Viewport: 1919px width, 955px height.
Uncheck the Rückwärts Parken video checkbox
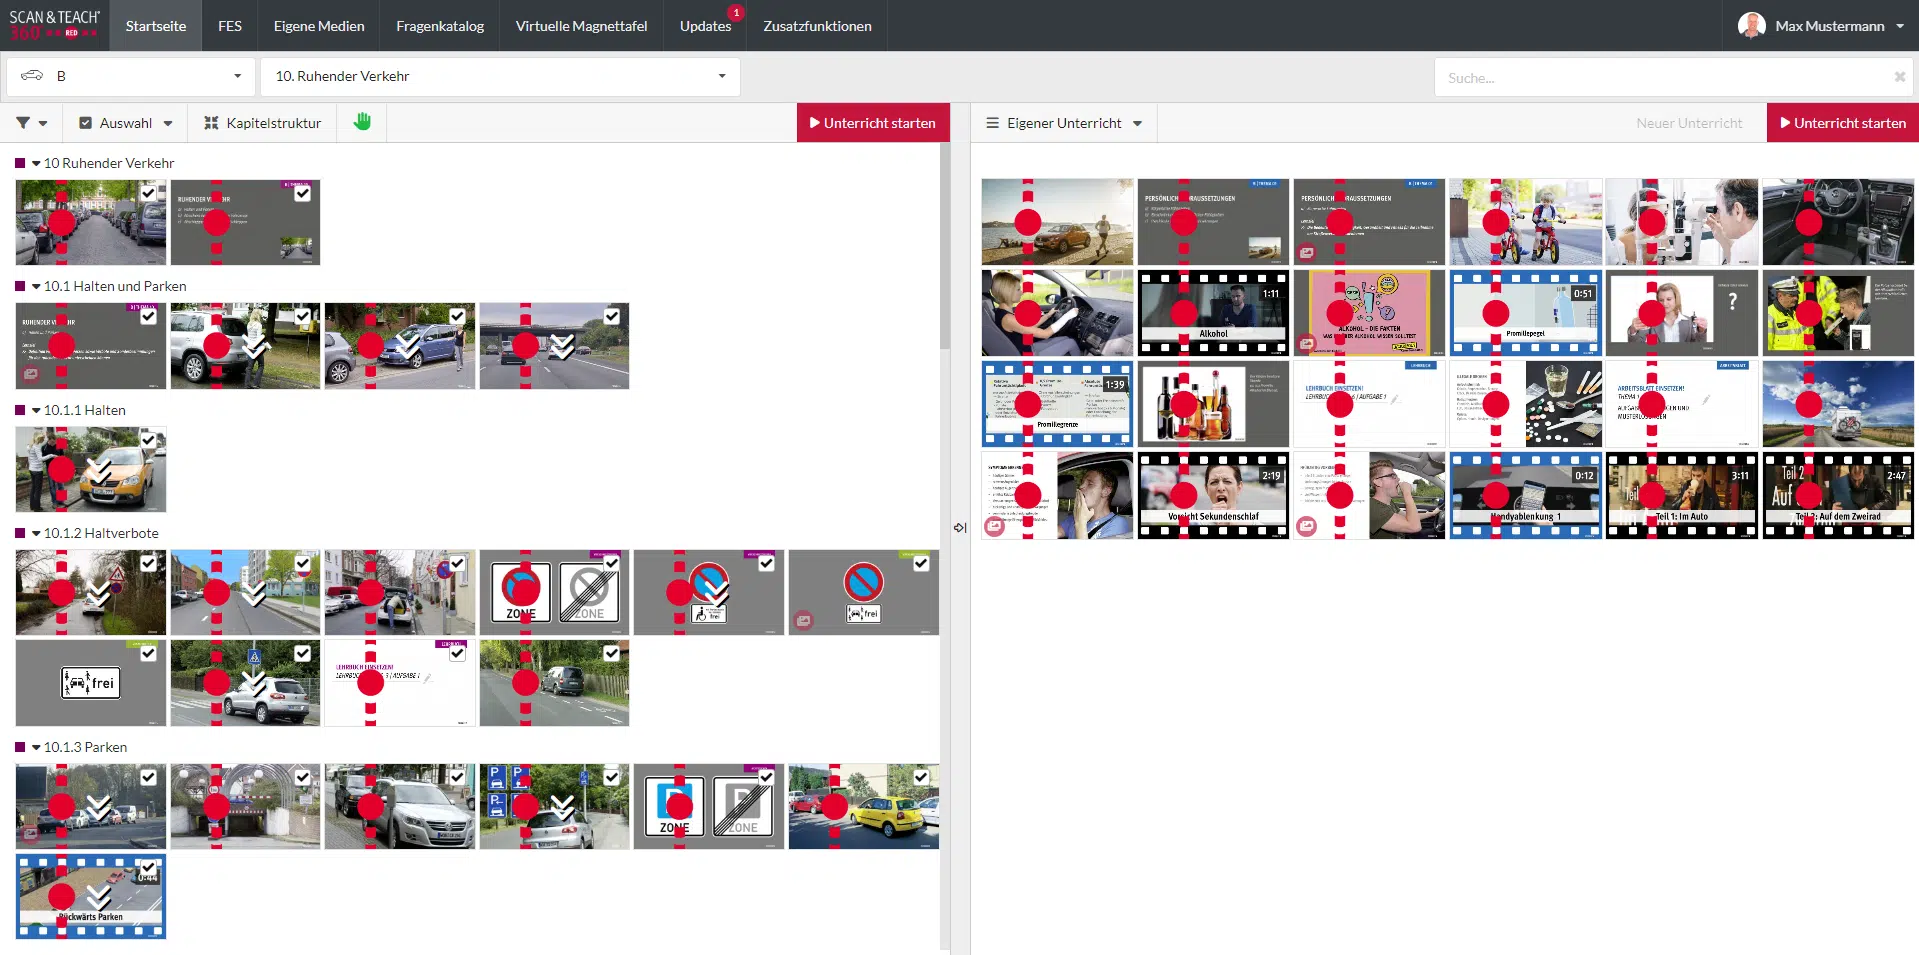[149, 867]
